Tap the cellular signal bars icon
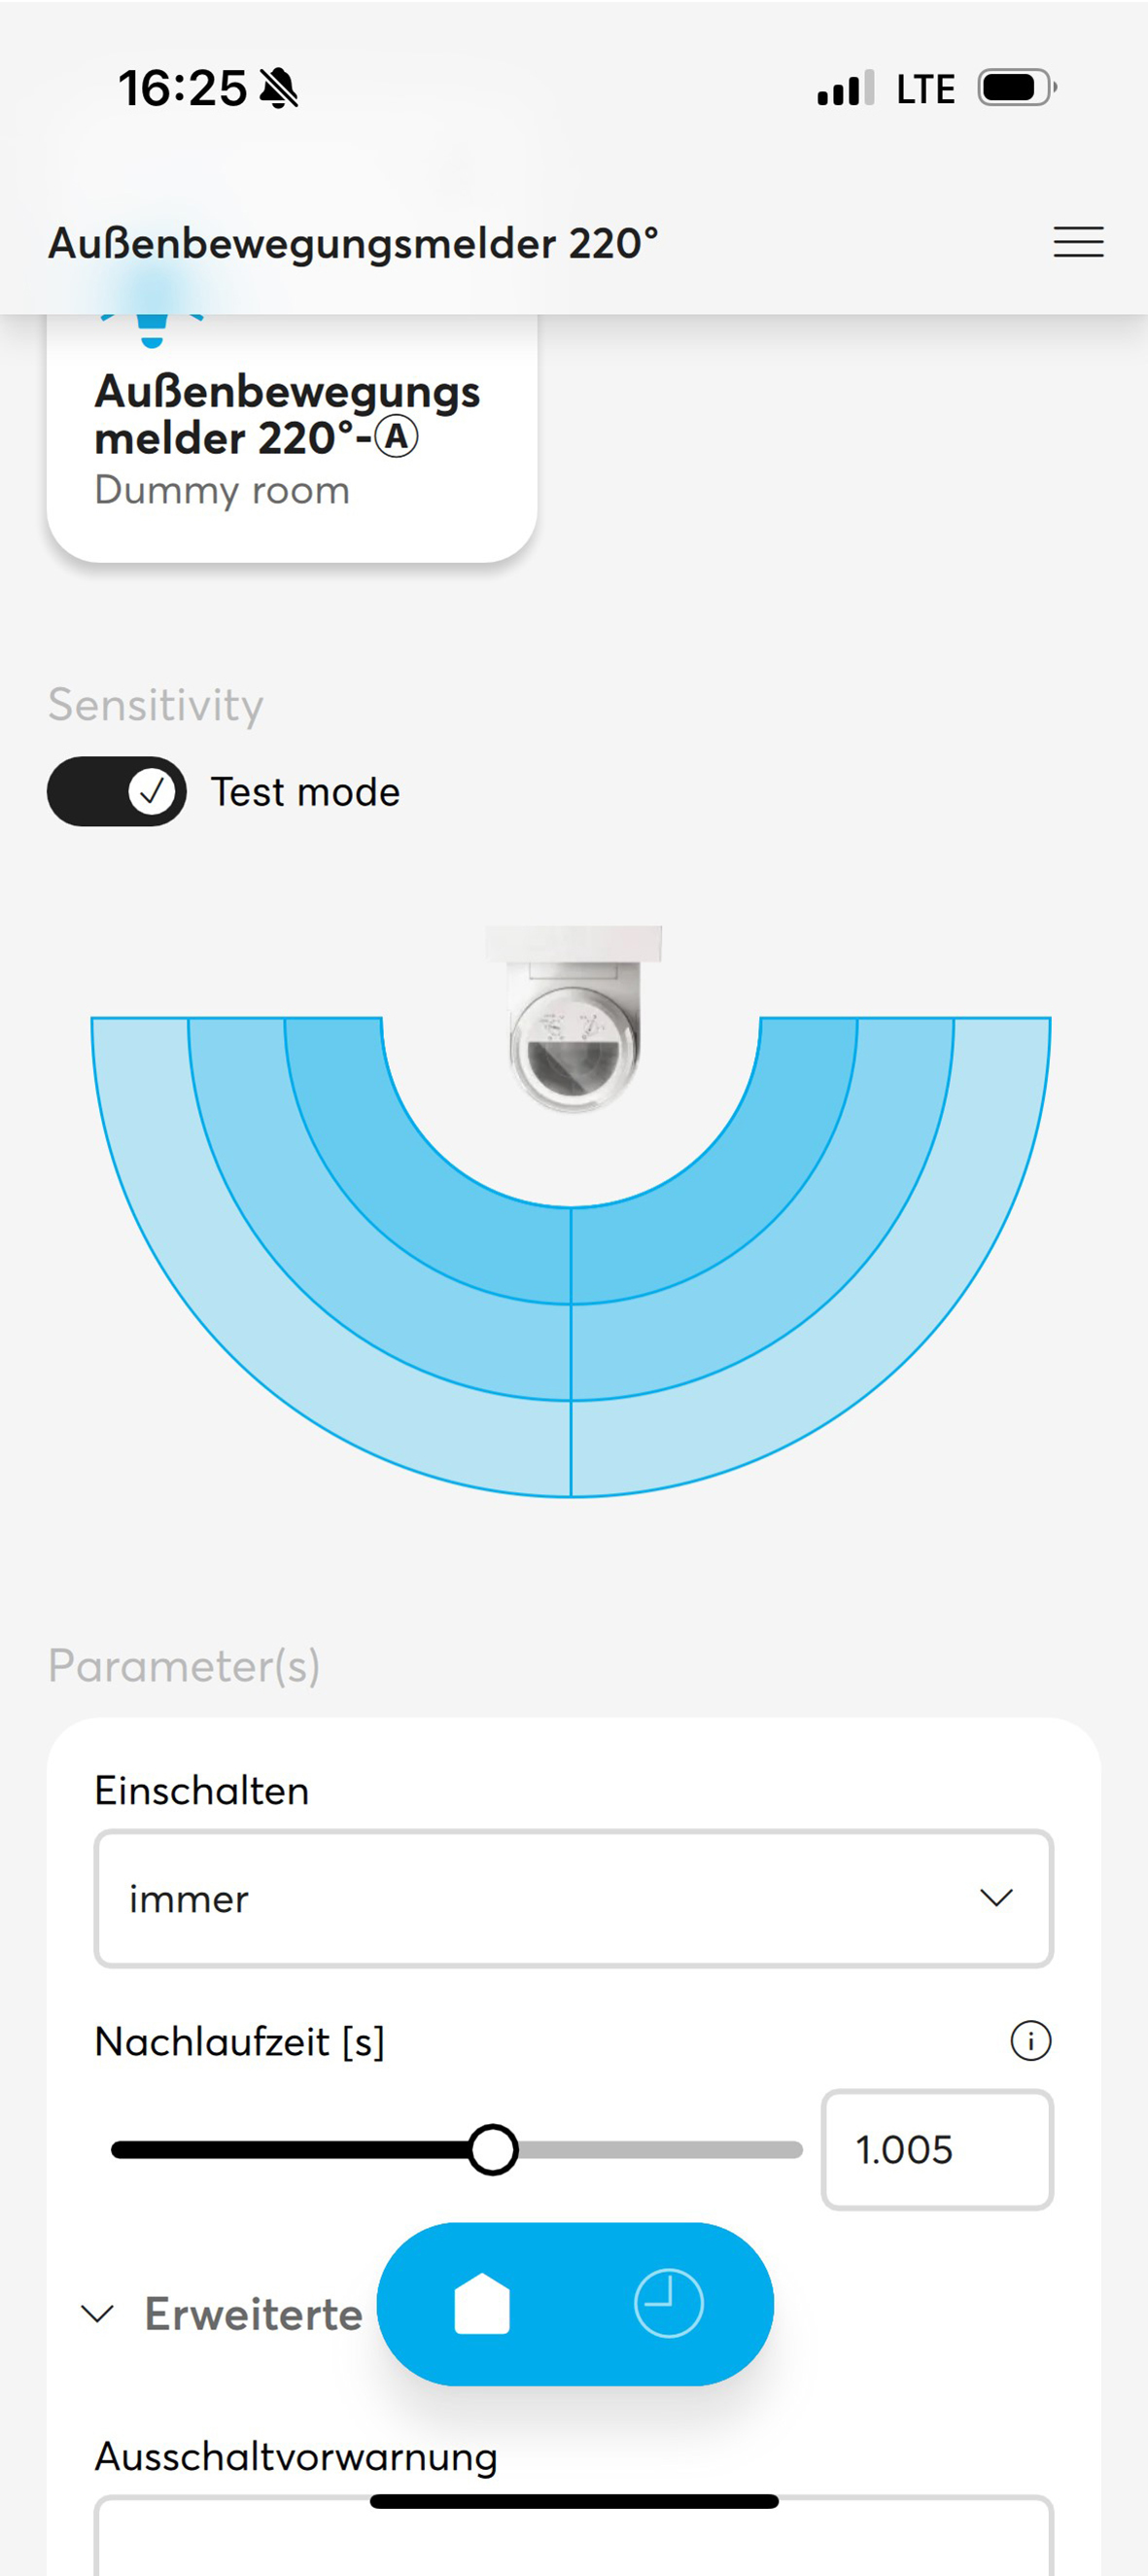 [845, 88]
